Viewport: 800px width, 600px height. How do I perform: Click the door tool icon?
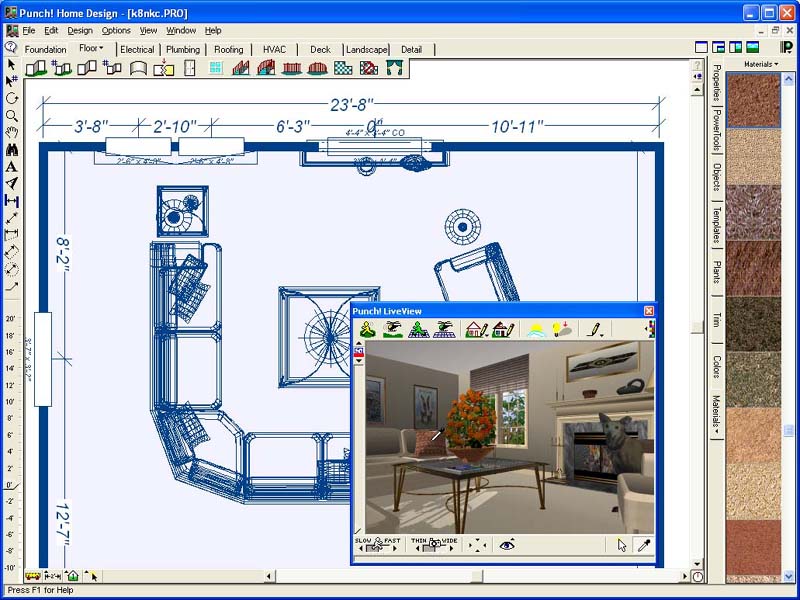point(189,68)
